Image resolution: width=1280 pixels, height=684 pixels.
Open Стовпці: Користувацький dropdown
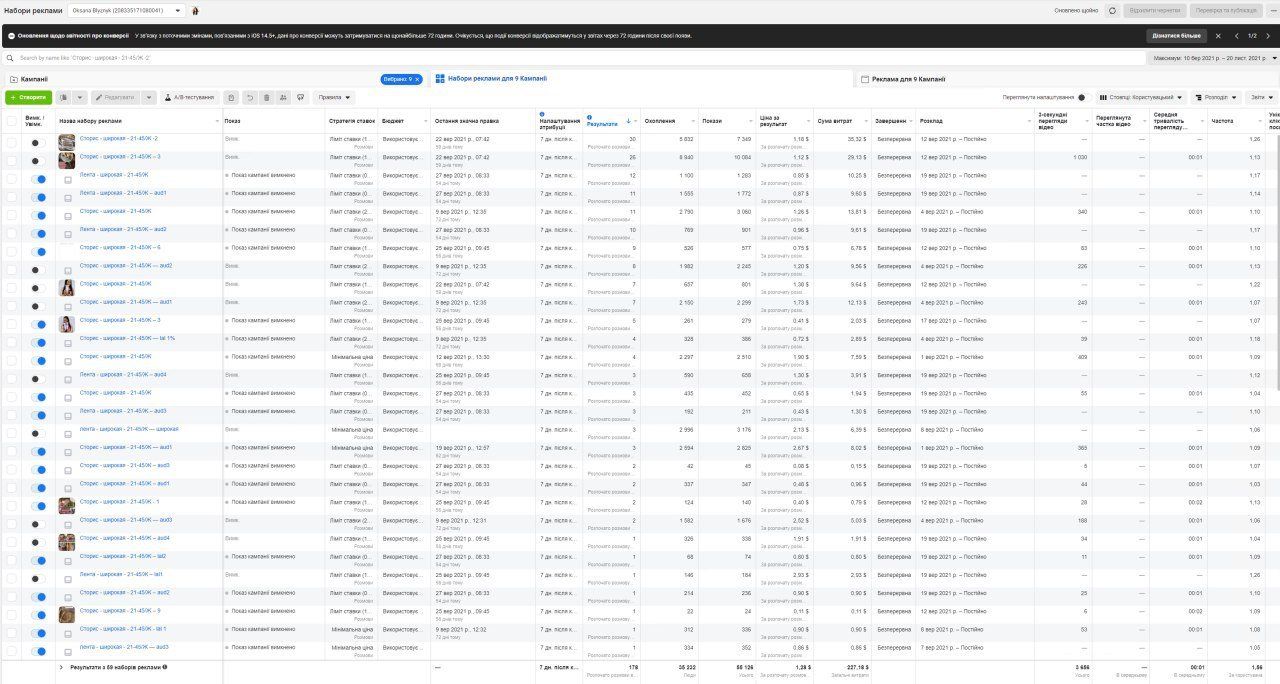tap(1141, 98)
